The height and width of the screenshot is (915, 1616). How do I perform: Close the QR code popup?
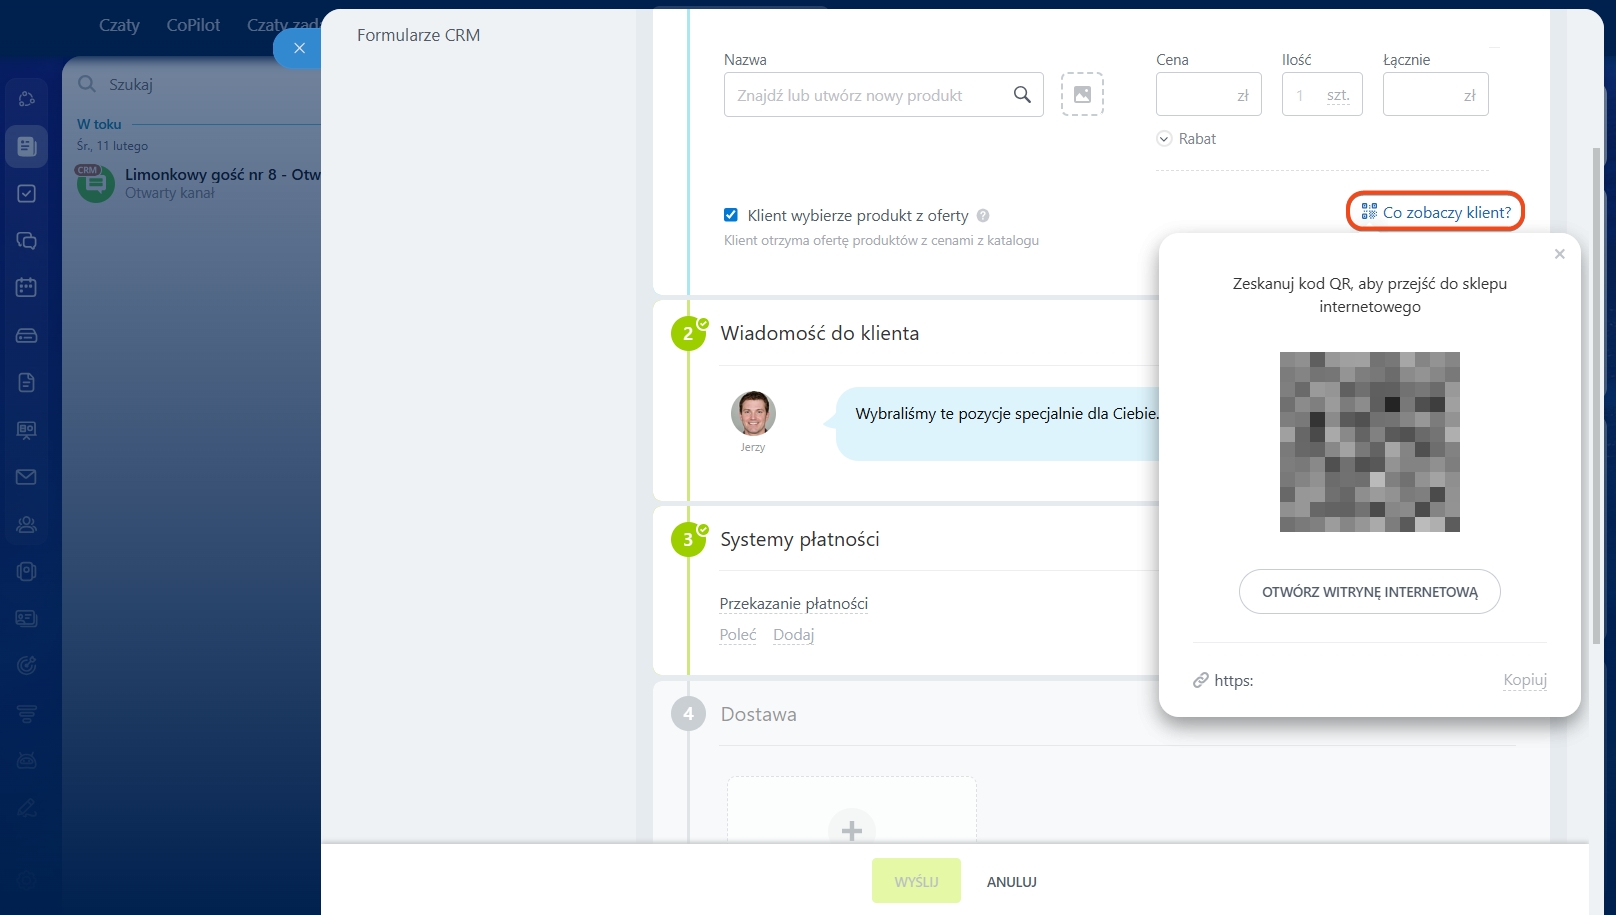1559,254
